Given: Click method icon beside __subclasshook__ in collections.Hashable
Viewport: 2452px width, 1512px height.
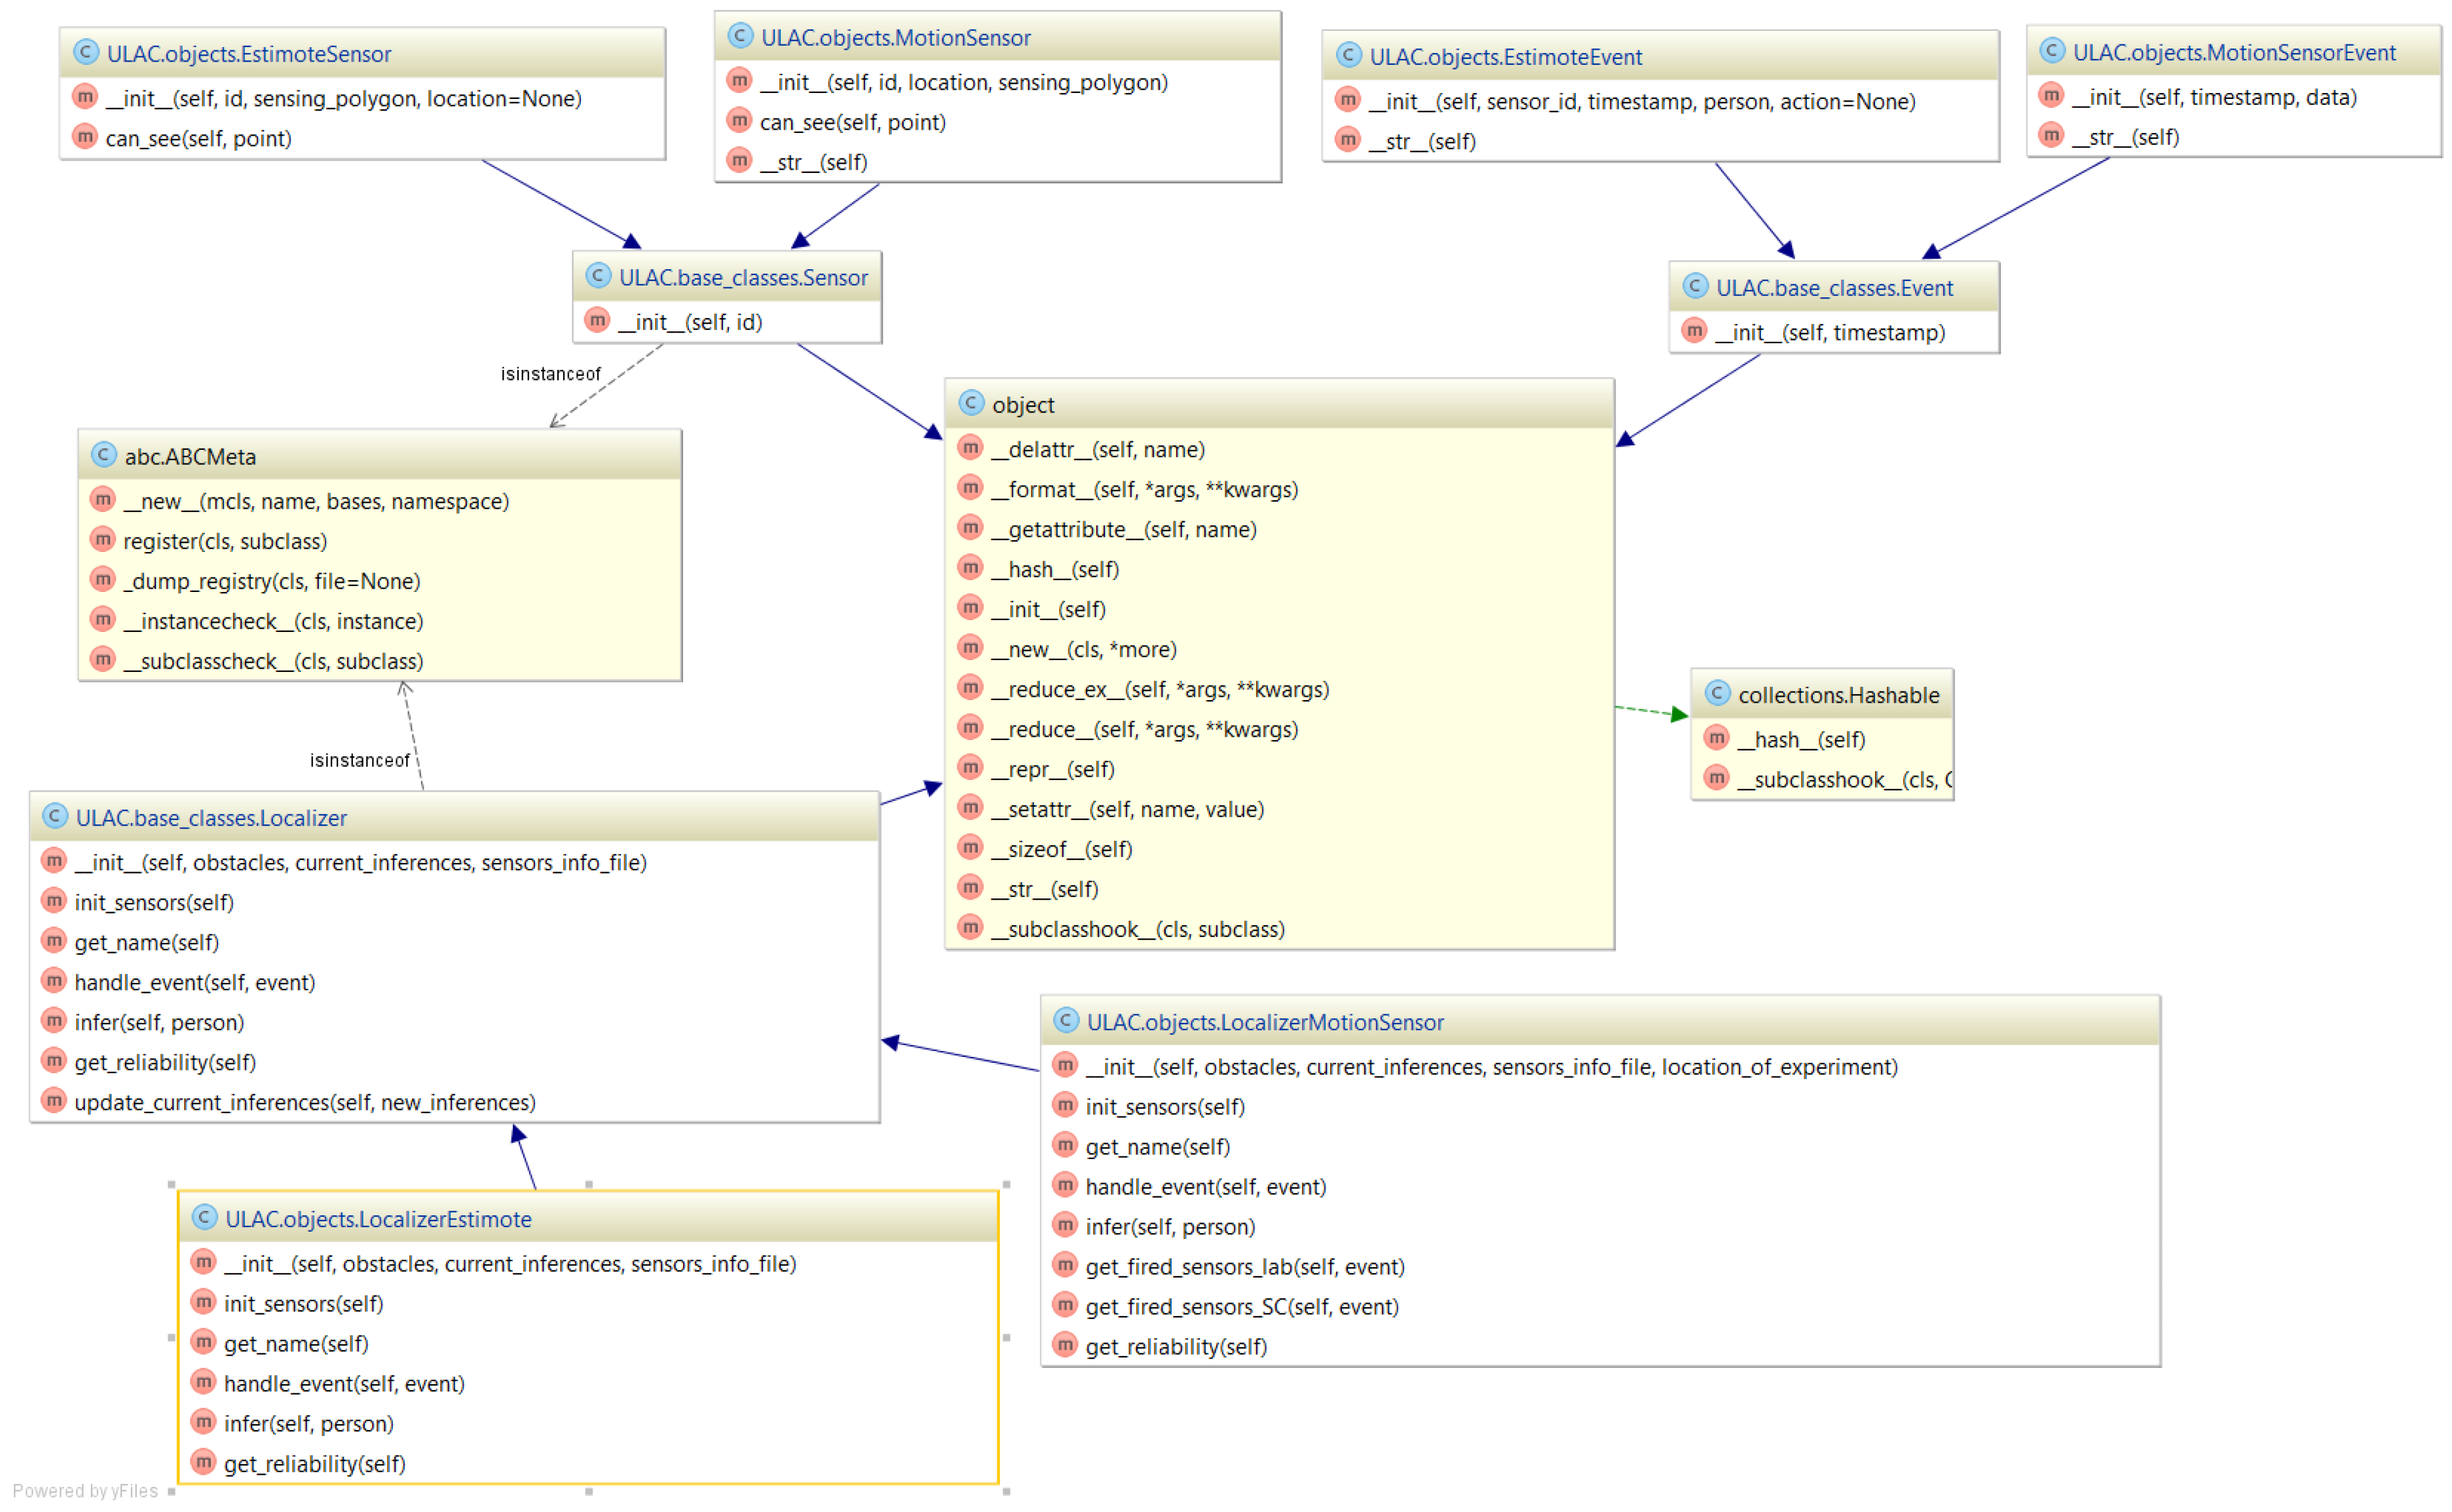Looking at the screenshot, I should (x=1716, y=777).
